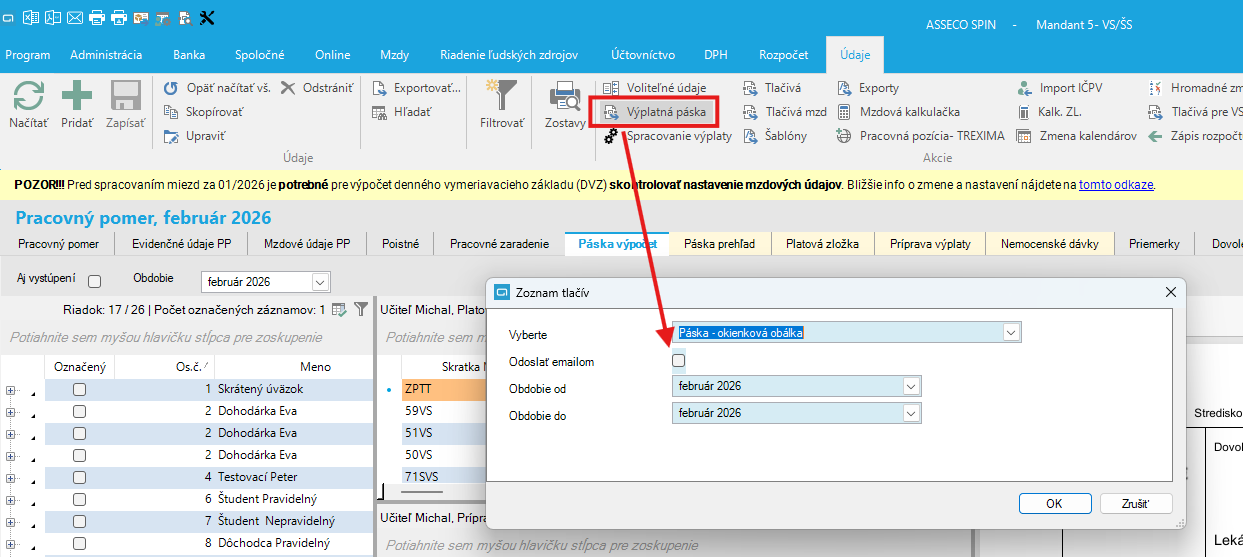Open Zostavy printer reports icon

565,97
